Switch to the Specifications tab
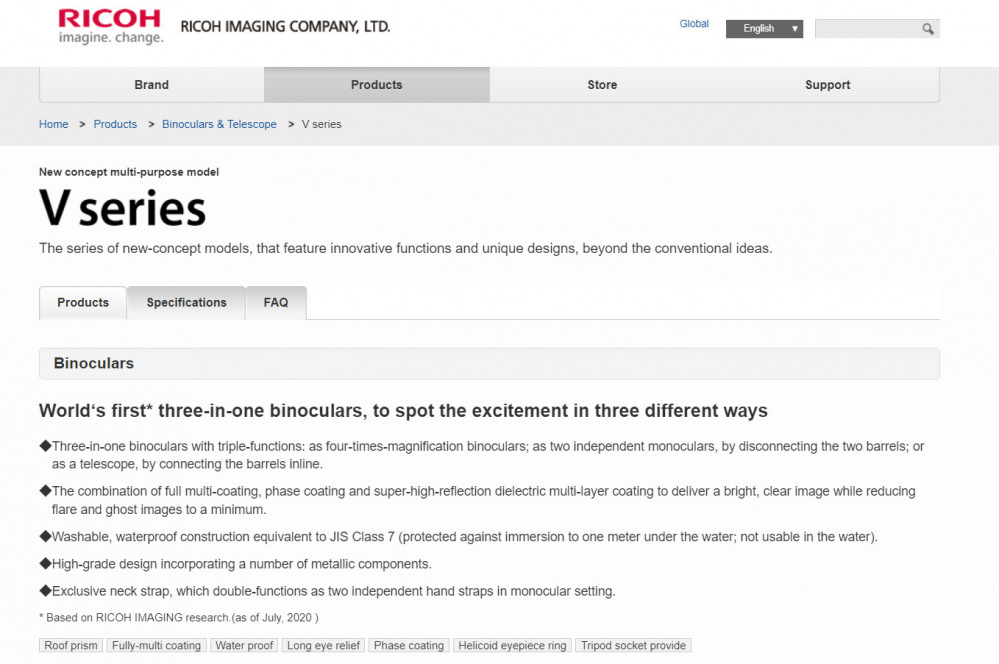 pos(186,303)
